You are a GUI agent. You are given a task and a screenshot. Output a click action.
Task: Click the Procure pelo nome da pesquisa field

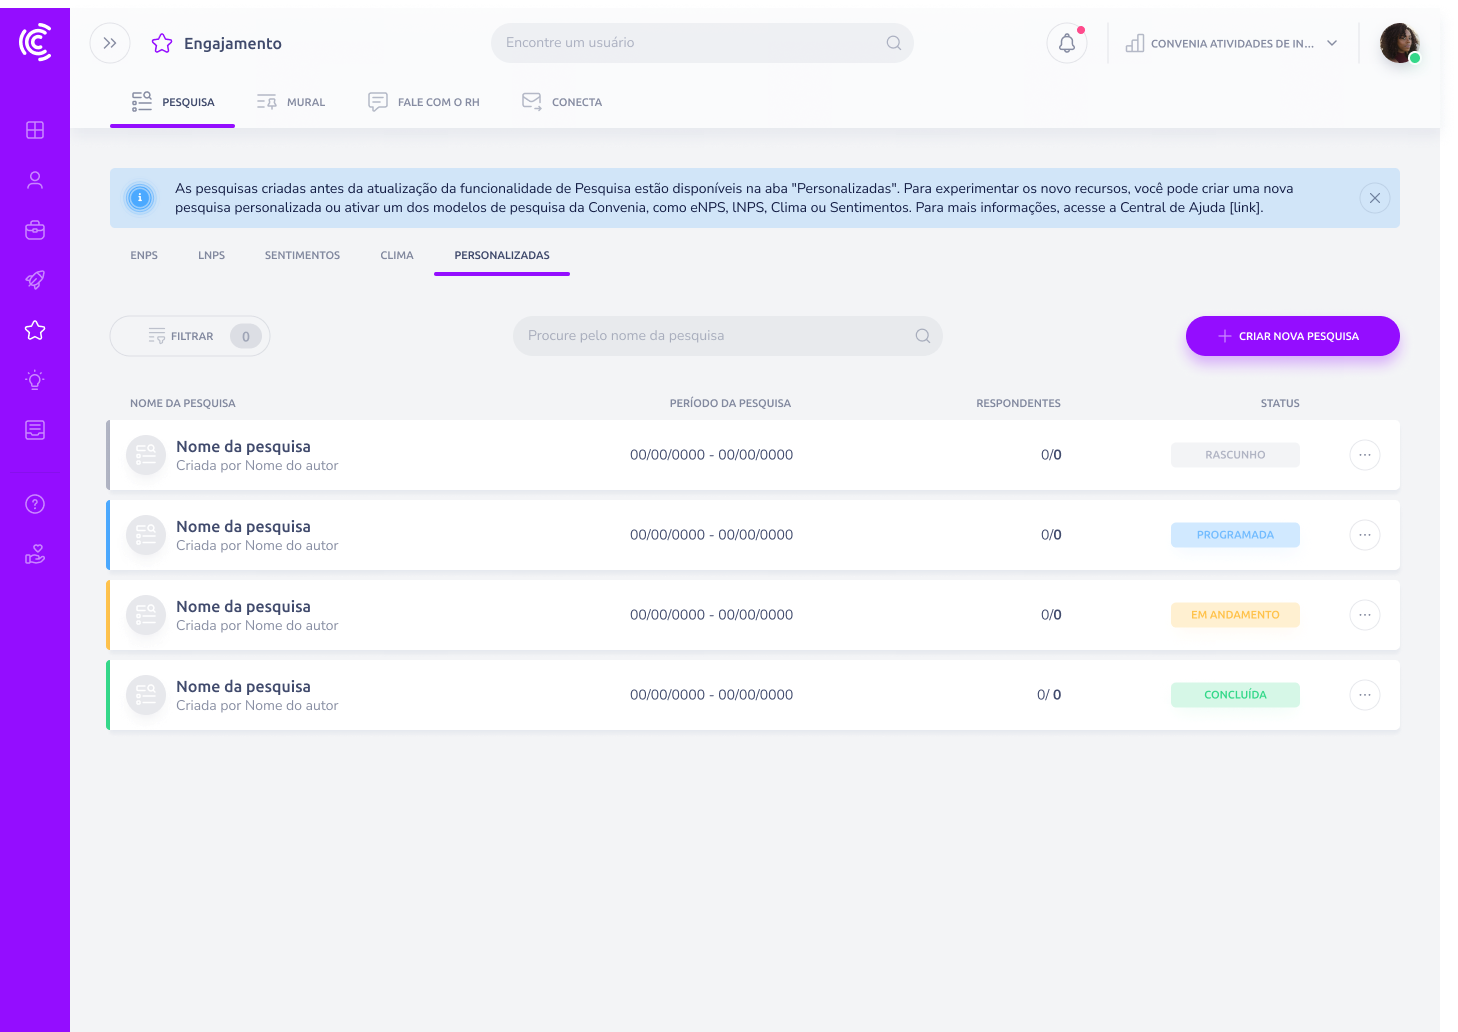(x=715, y=336)
